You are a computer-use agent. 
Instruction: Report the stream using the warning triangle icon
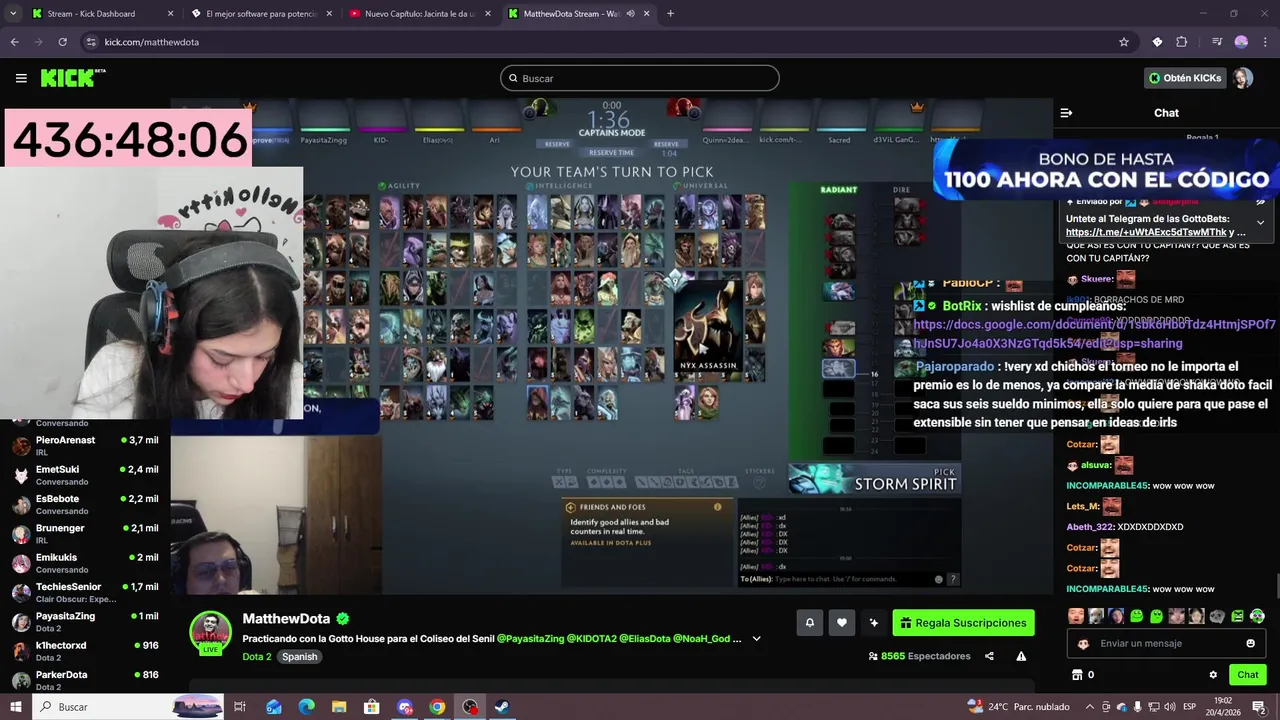[1021, 656]
